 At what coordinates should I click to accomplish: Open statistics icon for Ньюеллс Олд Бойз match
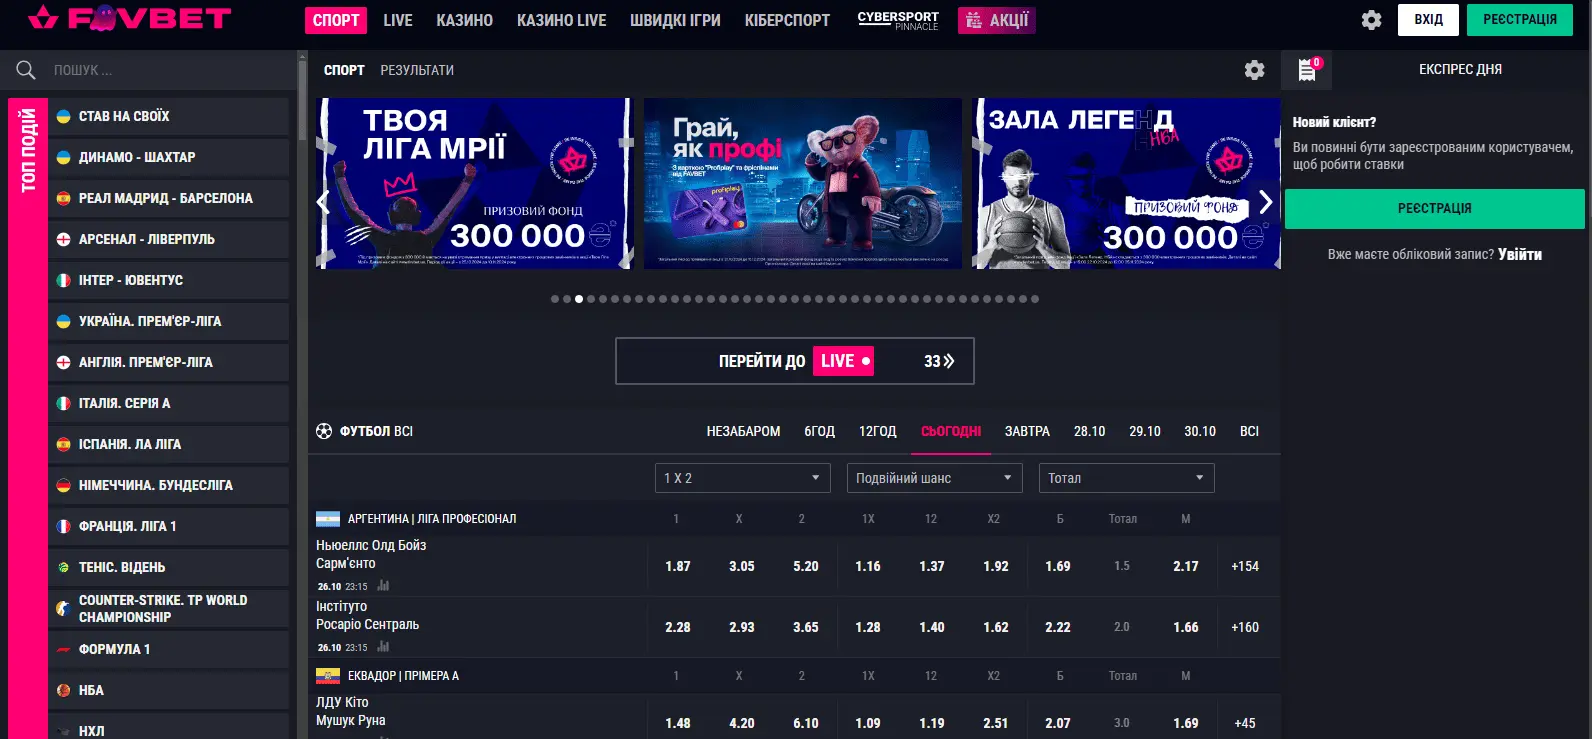point(383,586)
